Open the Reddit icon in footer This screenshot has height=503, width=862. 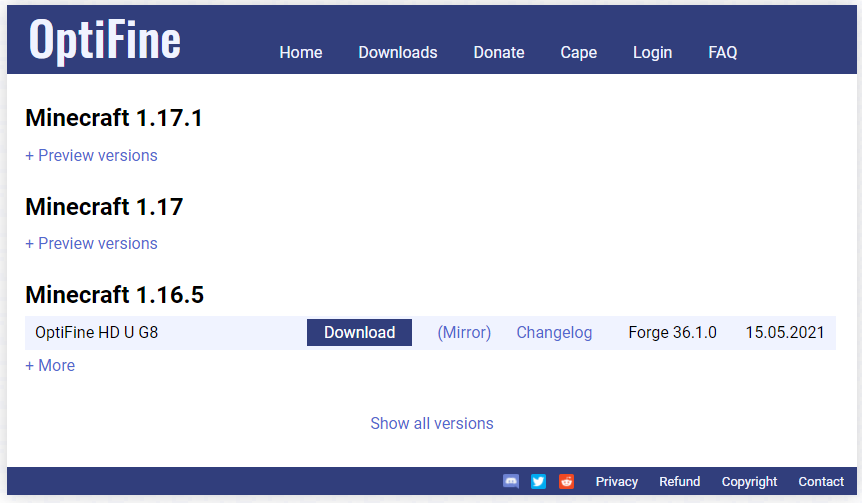tap(566, 482)
